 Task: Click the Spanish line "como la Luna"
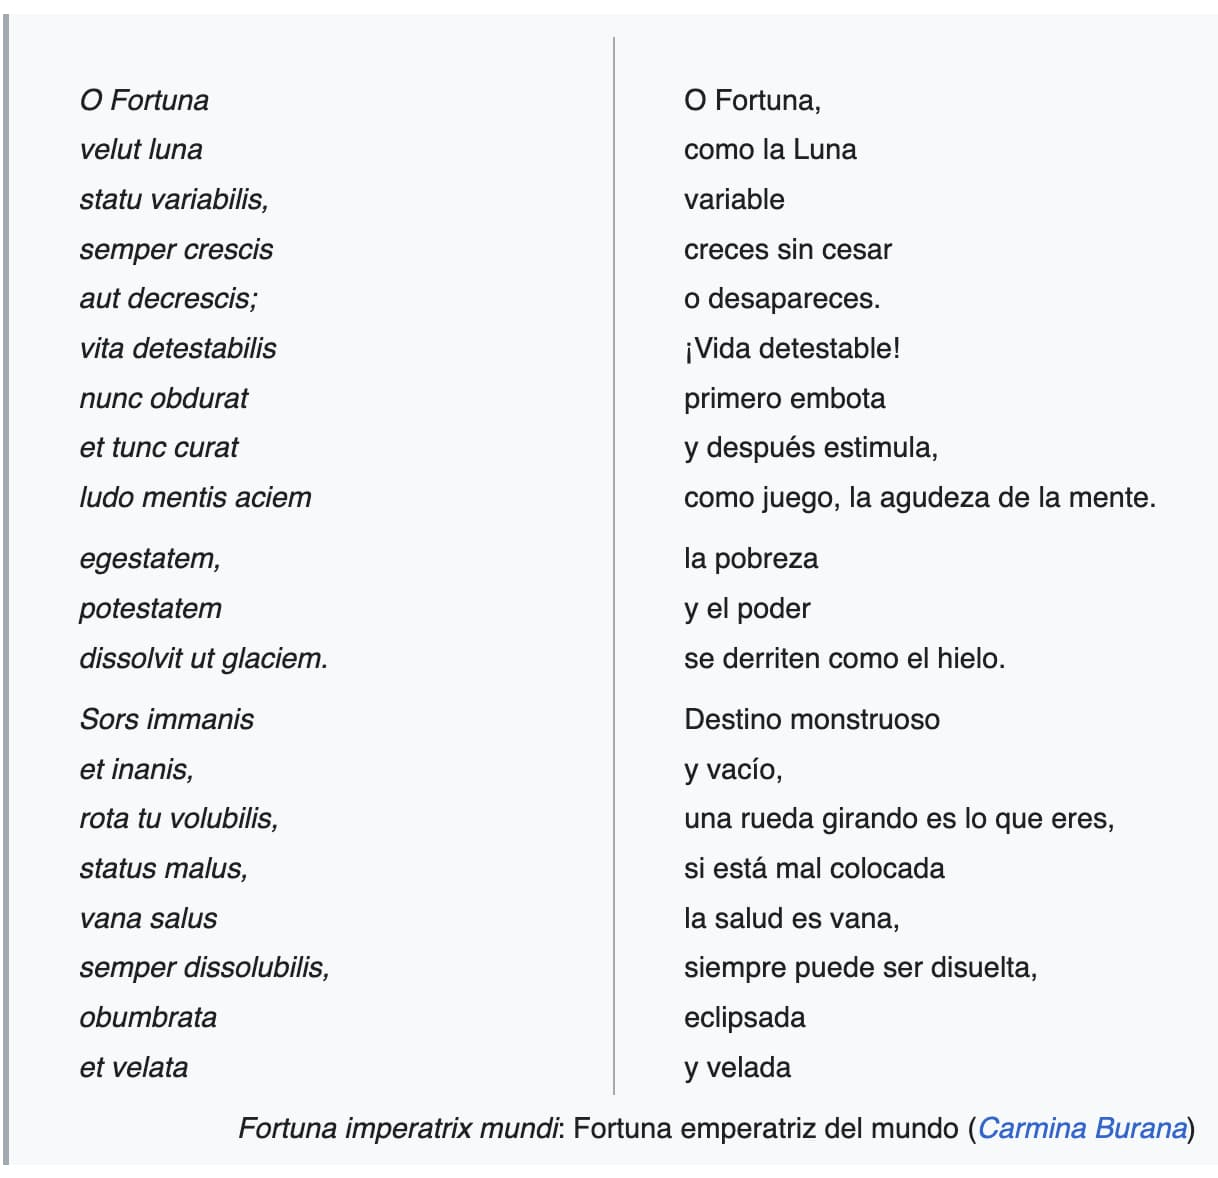[x=770, y=150]
